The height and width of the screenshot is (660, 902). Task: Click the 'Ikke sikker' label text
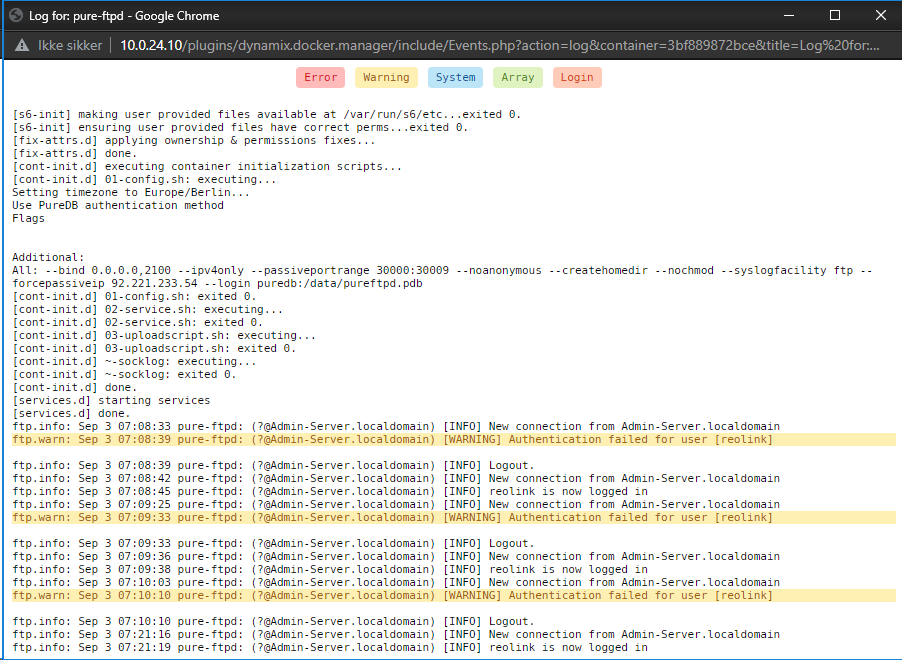70,45
